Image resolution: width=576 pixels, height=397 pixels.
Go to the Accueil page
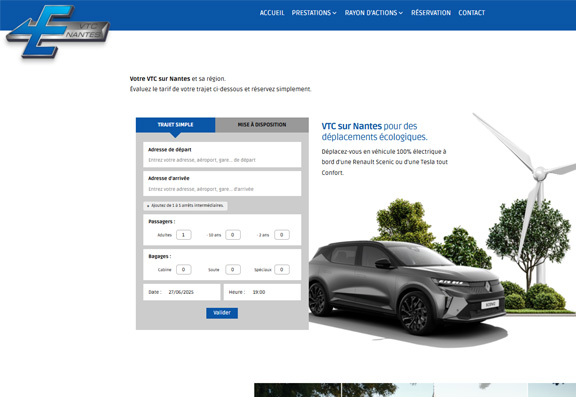point(272,13)
